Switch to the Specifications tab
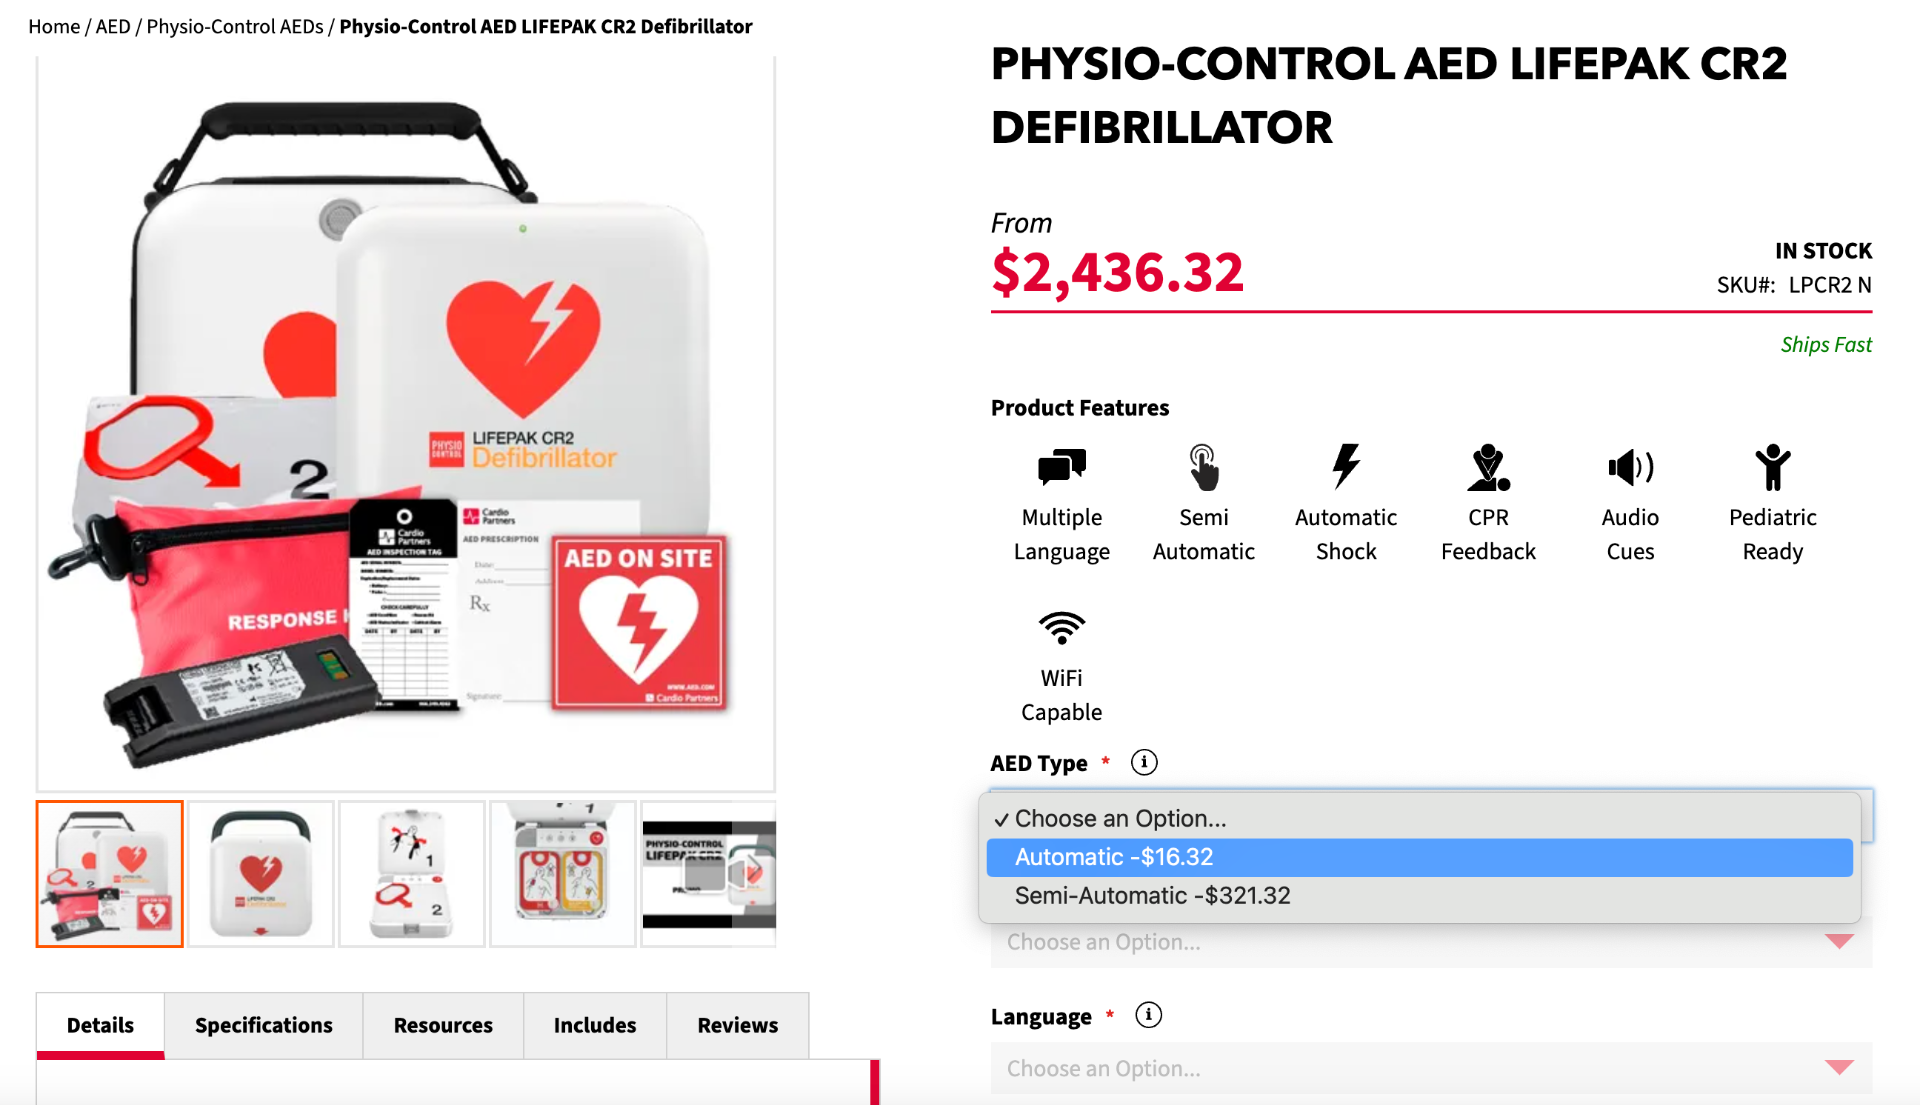The image size is (1920, 1105). pos(264,1026)
